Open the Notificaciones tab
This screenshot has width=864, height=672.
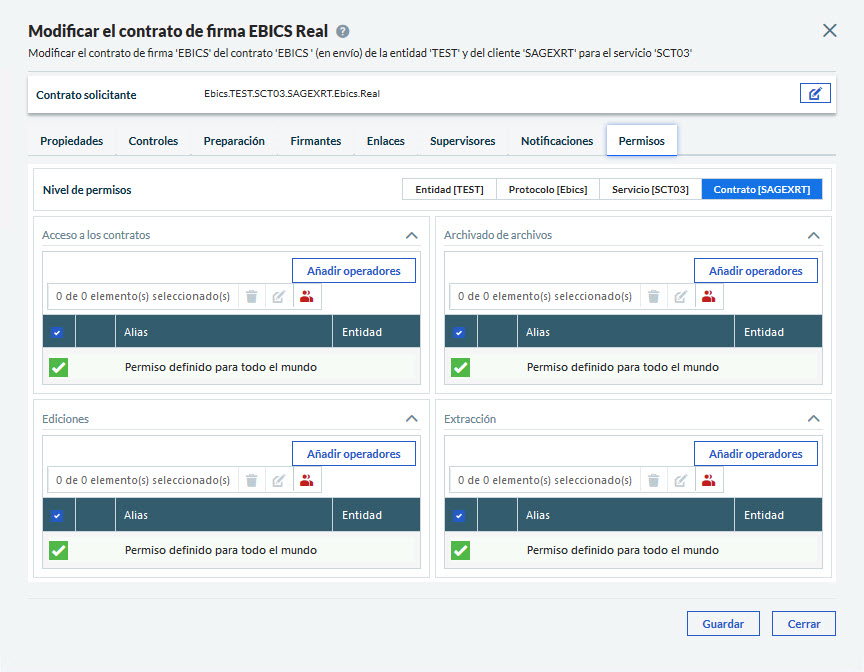pos(556,141)
